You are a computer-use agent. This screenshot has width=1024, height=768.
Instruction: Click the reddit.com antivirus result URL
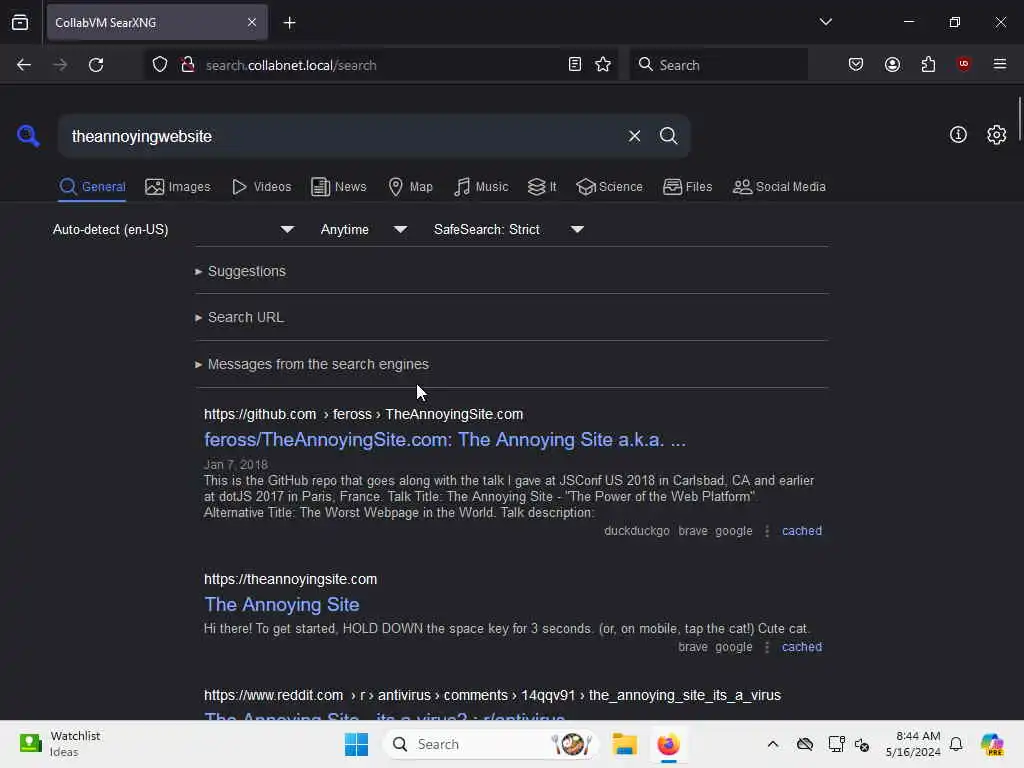coord(492,696)
